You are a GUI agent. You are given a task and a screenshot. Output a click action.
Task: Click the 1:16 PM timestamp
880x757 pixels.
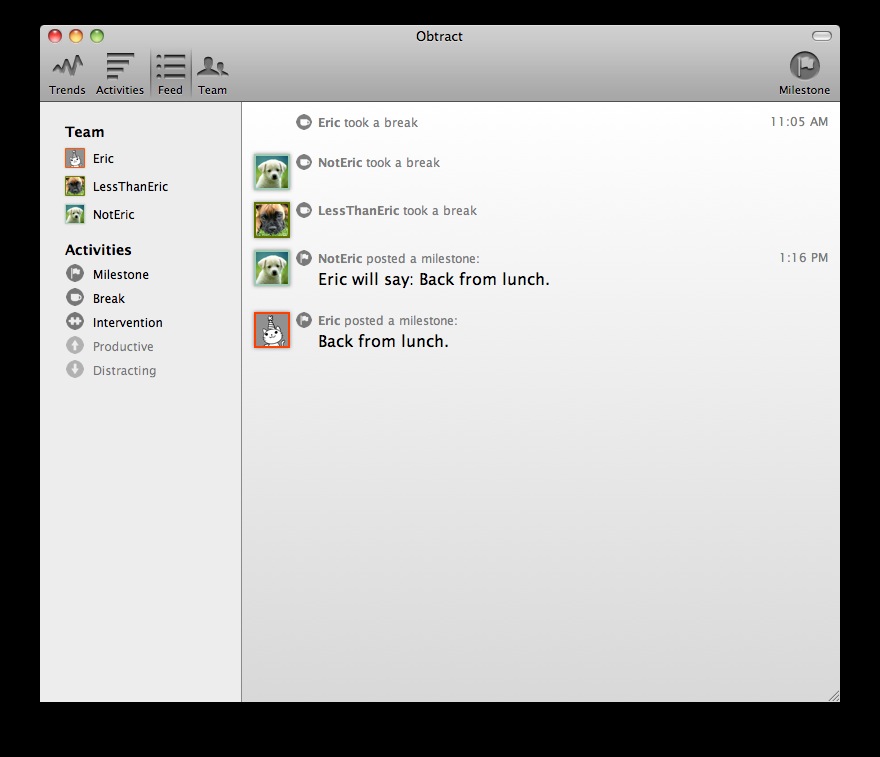(803, 258)
